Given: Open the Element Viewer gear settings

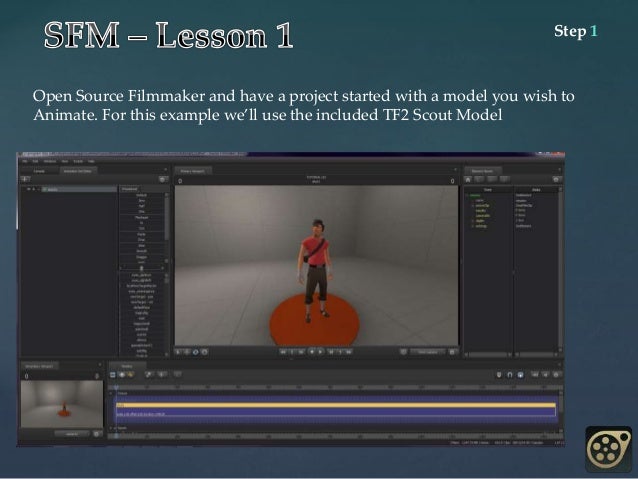Looking at the screenshot, I should 556,179.
